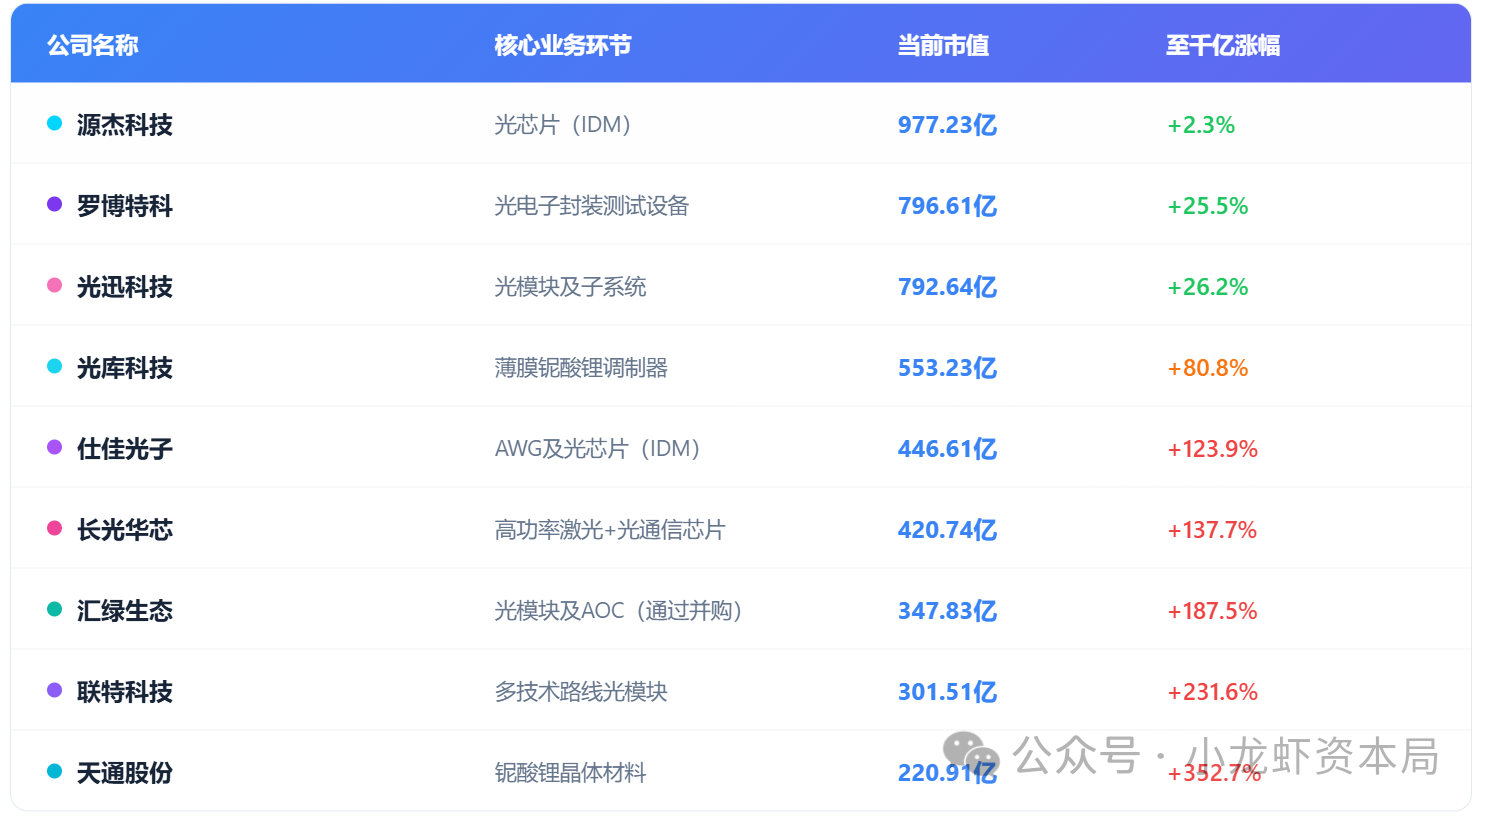
Task: Select company name 光库科技
Action: click(125, 368)
